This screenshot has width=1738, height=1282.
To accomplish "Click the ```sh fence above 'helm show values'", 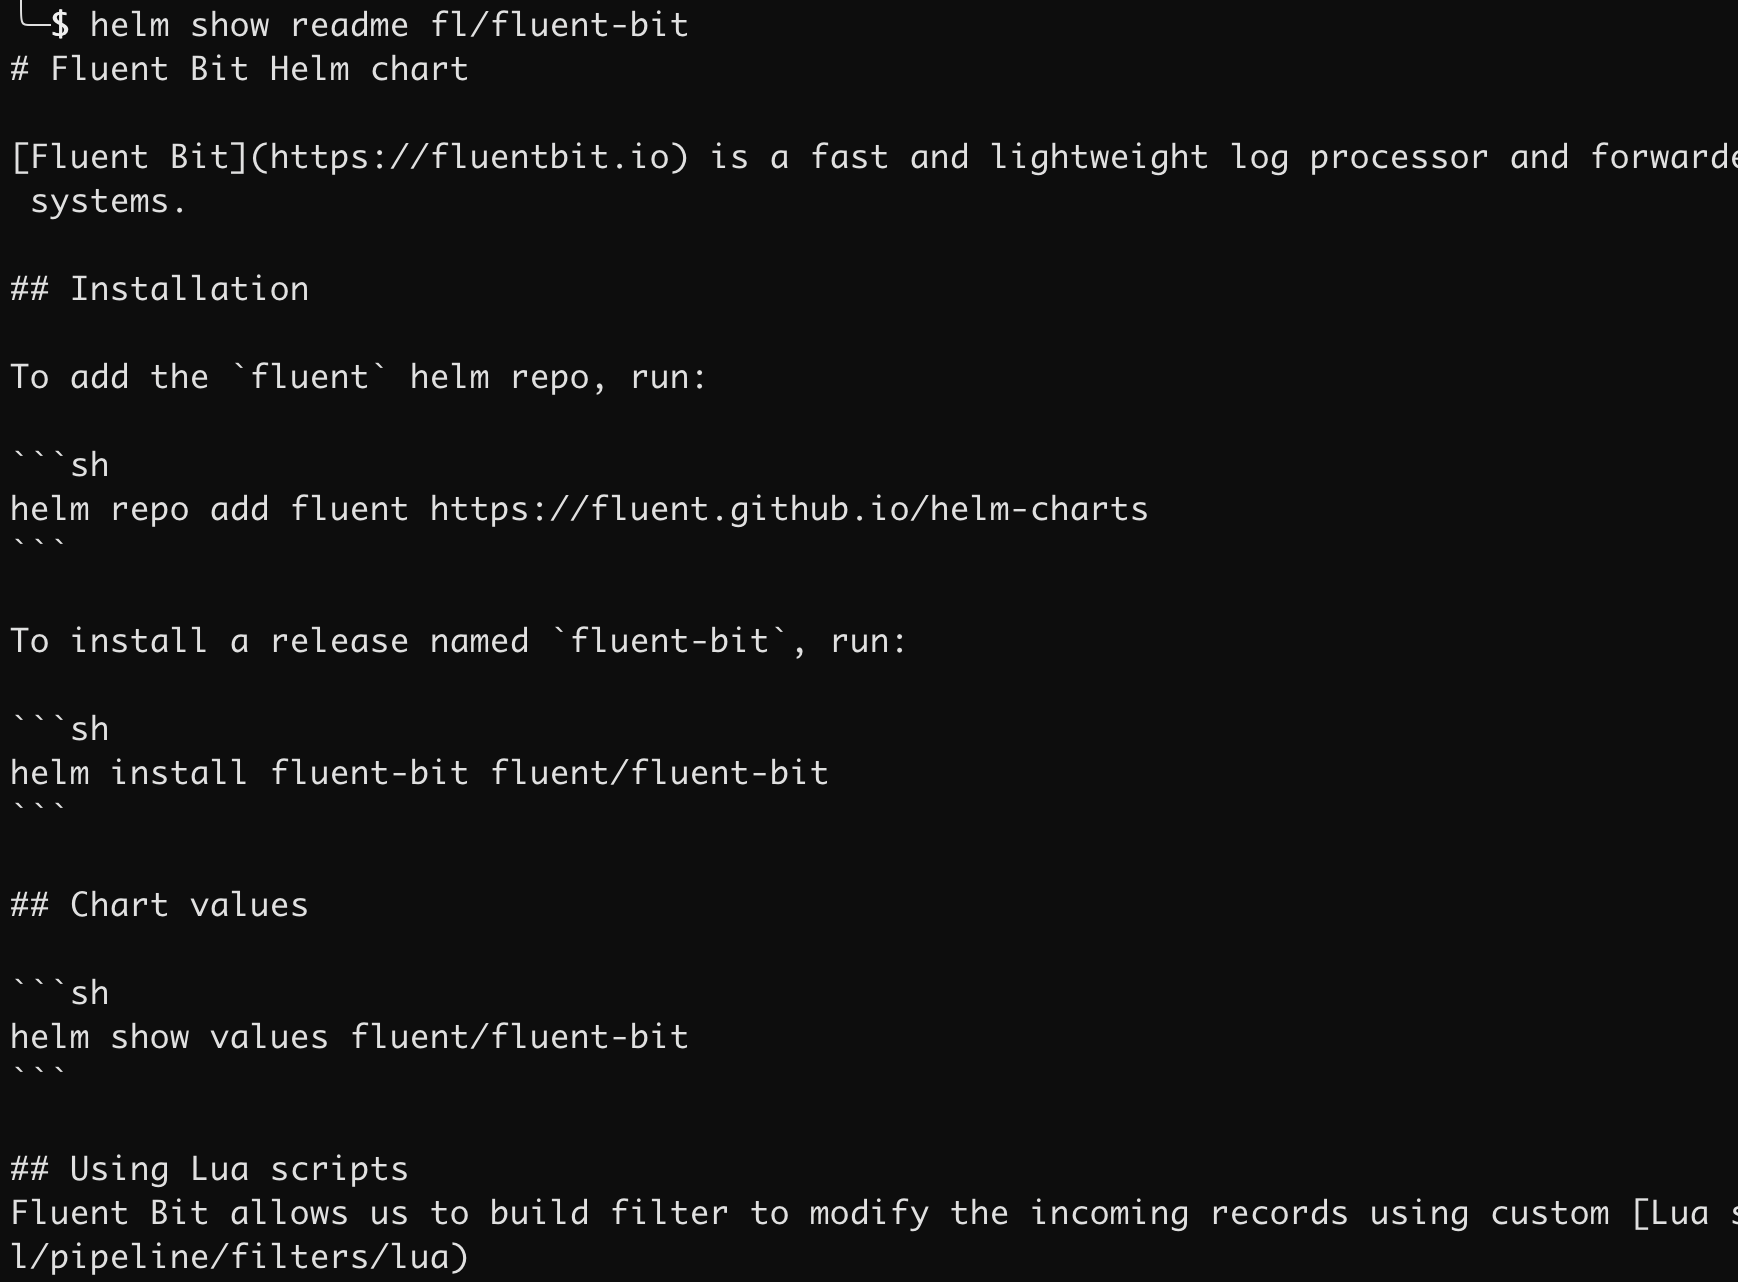I will click(x=60, y=994).
